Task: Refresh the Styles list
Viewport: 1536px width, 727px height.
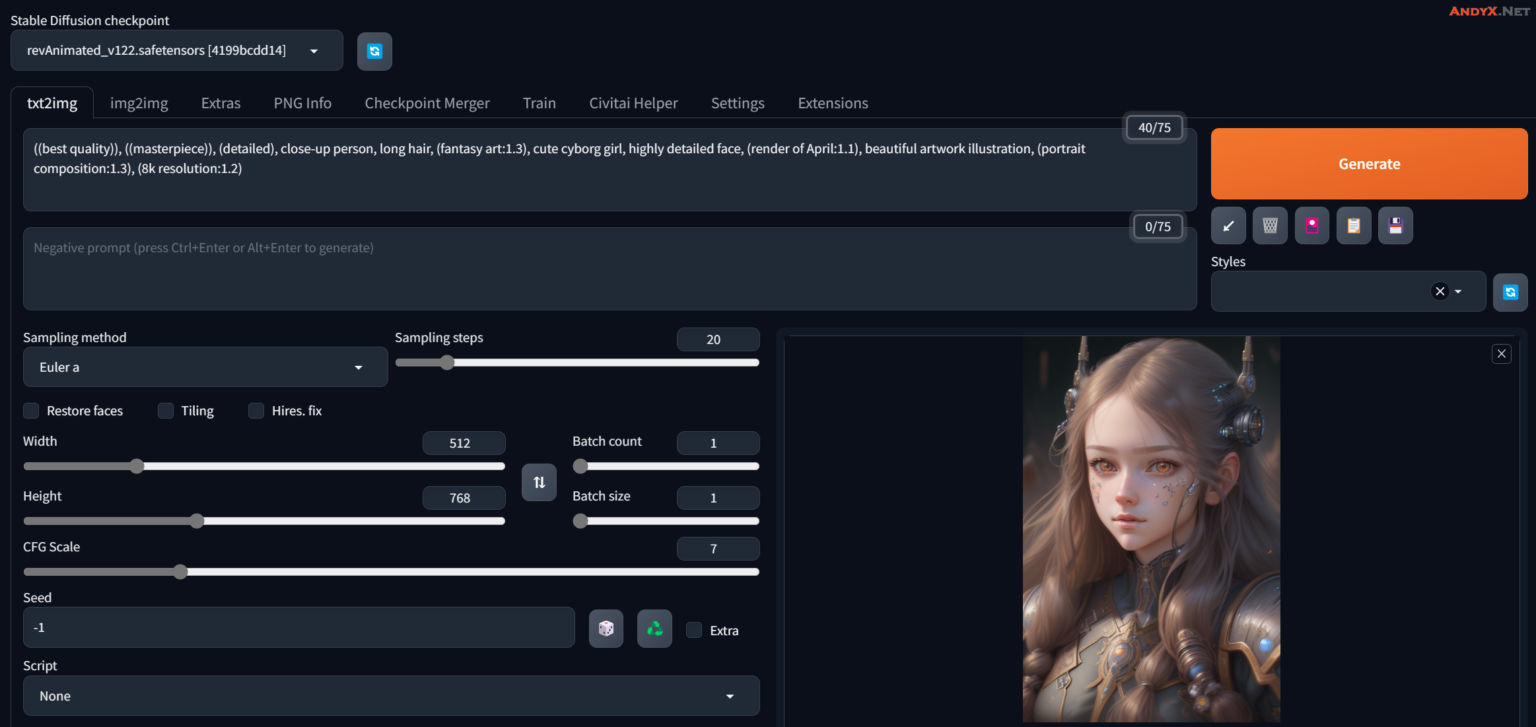Action: pyautogui.click(x=1510, y=292)
